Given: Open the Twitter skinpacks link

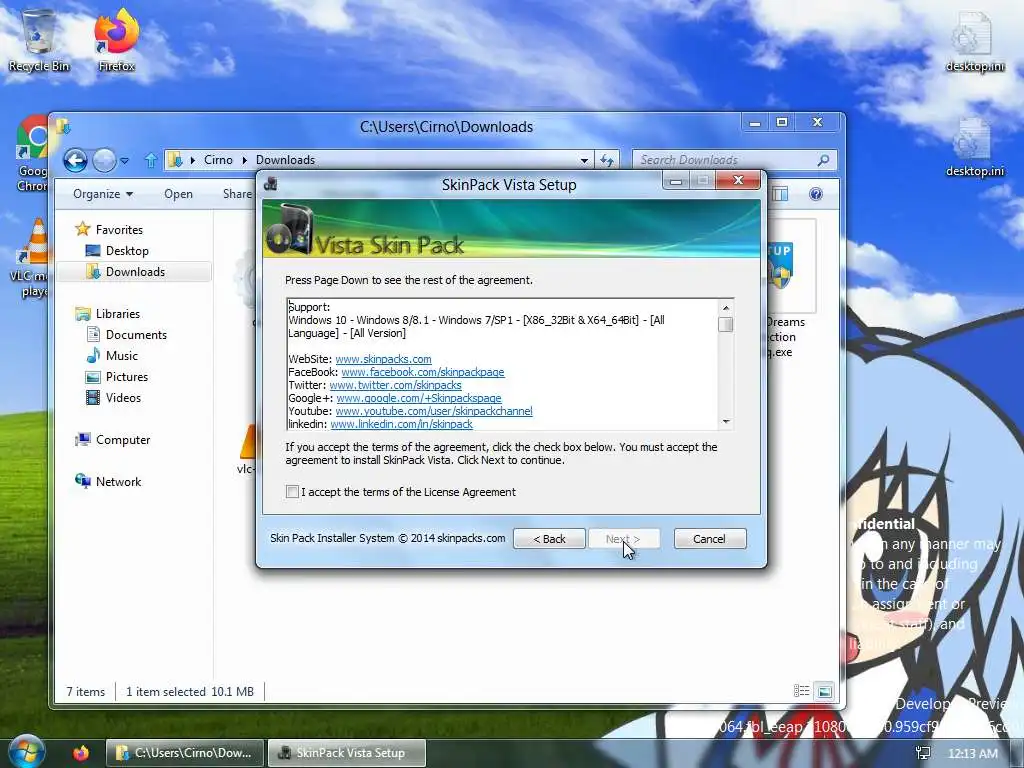Looking at the screenshot, I should tap(395, 385).
